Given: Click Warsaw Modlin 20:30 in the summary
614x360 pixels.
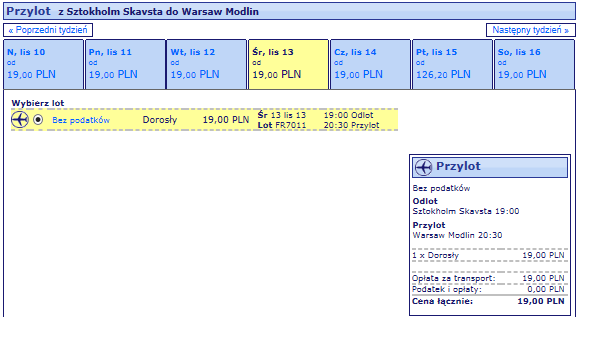Looking at the screenshot, I should pyautogui.click(x=457, y=235).
